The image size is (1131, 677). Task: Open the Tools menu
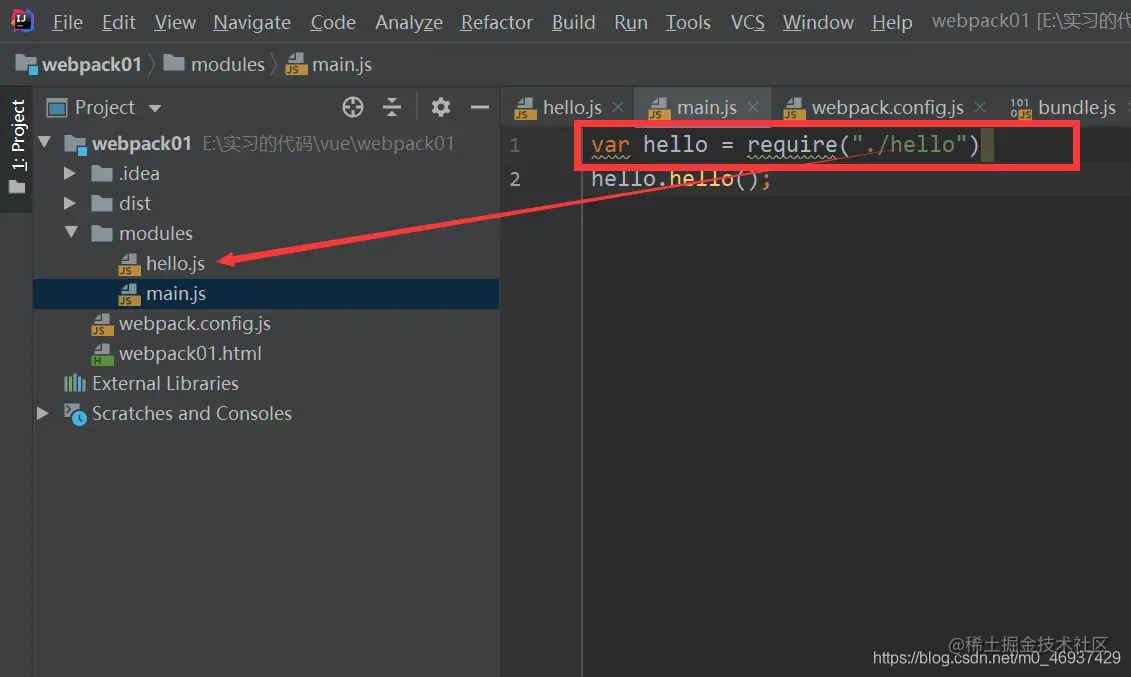(x=687, y=22)
